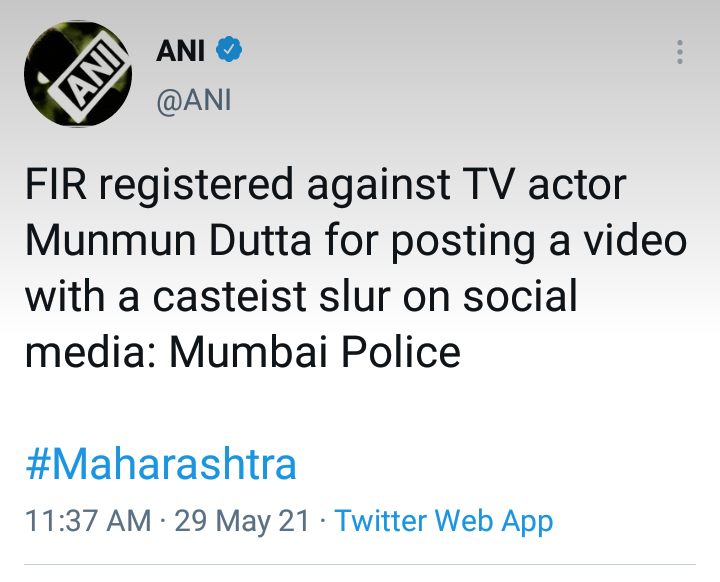
Task: Open the ANI profile picture
Action: pos(77,73)
